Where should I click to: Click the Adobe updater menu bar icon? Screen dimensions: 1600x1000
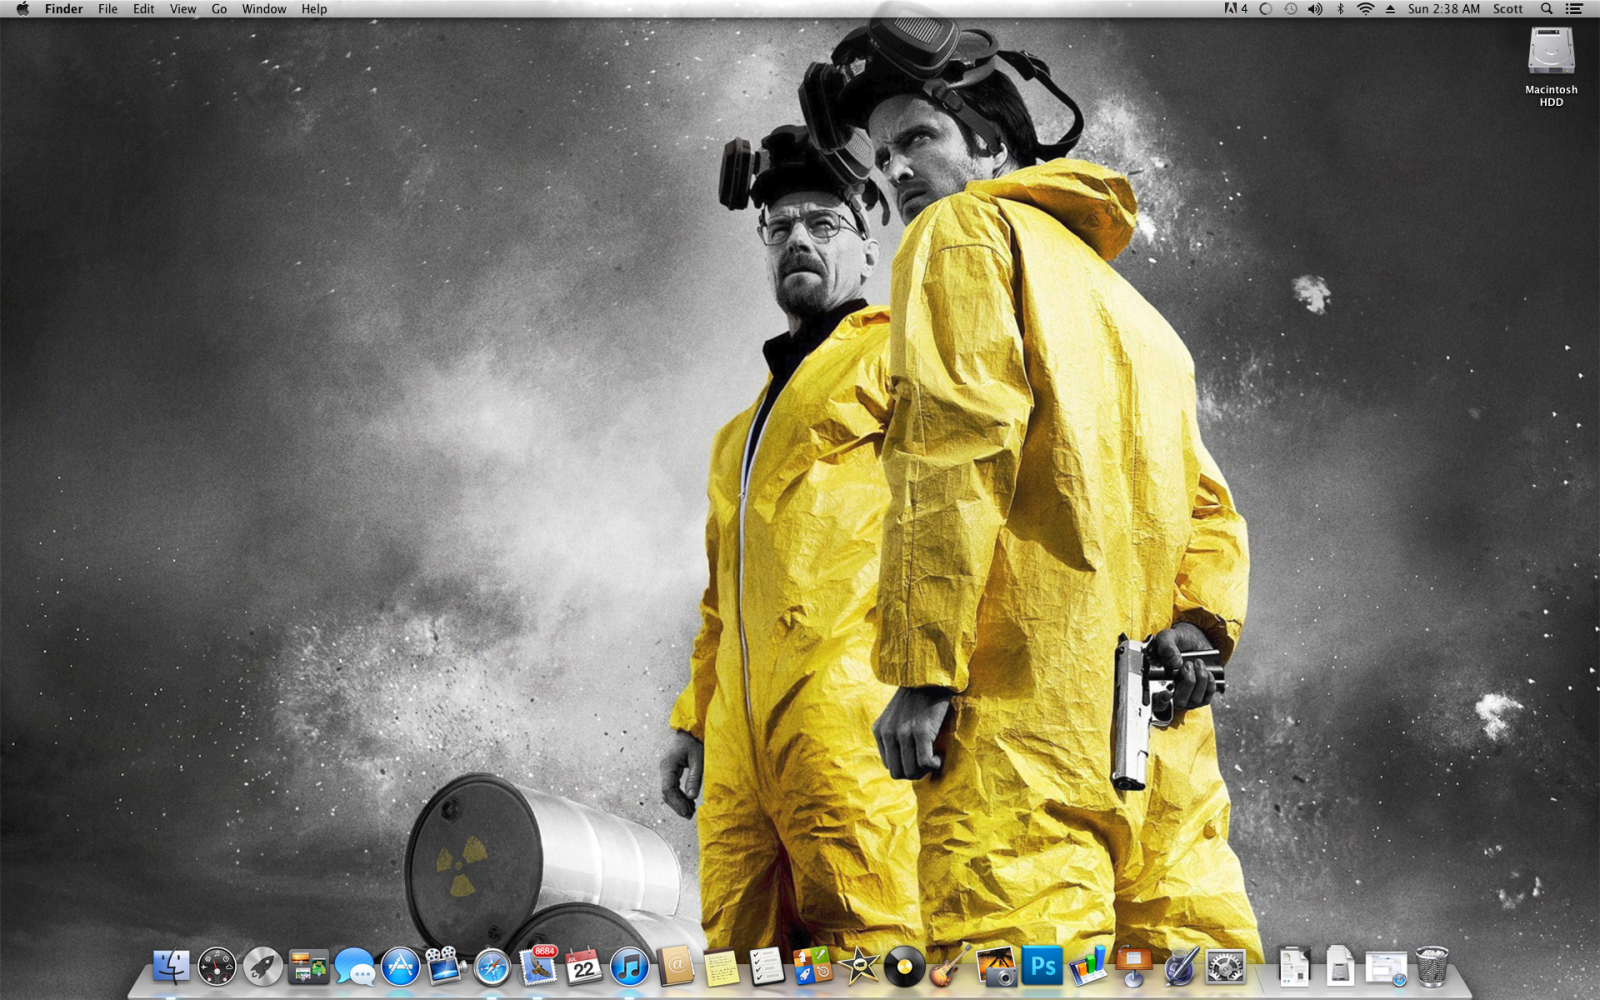[1237, 9]
